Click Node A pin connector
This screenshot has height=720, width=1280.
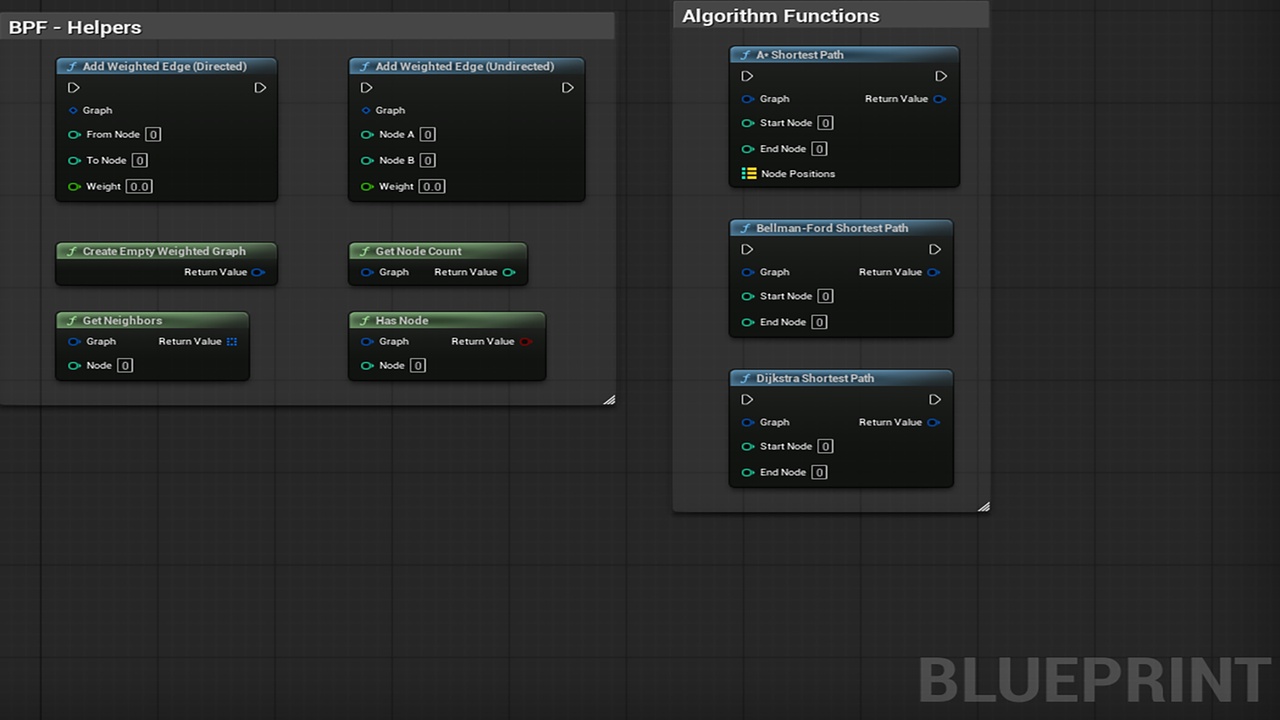(x=367, y=134)
